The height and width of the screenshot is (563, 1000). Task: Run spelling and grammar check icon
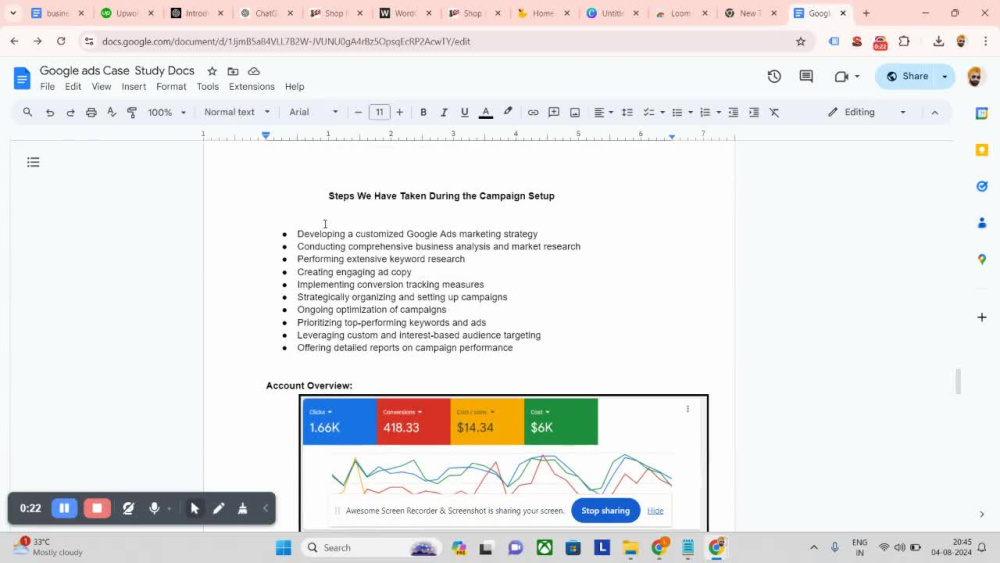[112, 112]
